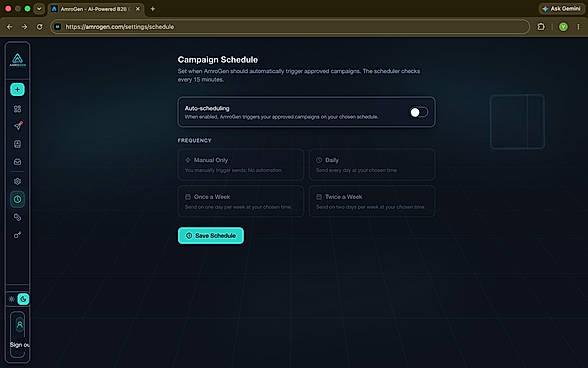Image resolution: width=588 pixels, height=368 pixels.
Task: Open the campaigns paper-plane icon
Action: point(18,126)
